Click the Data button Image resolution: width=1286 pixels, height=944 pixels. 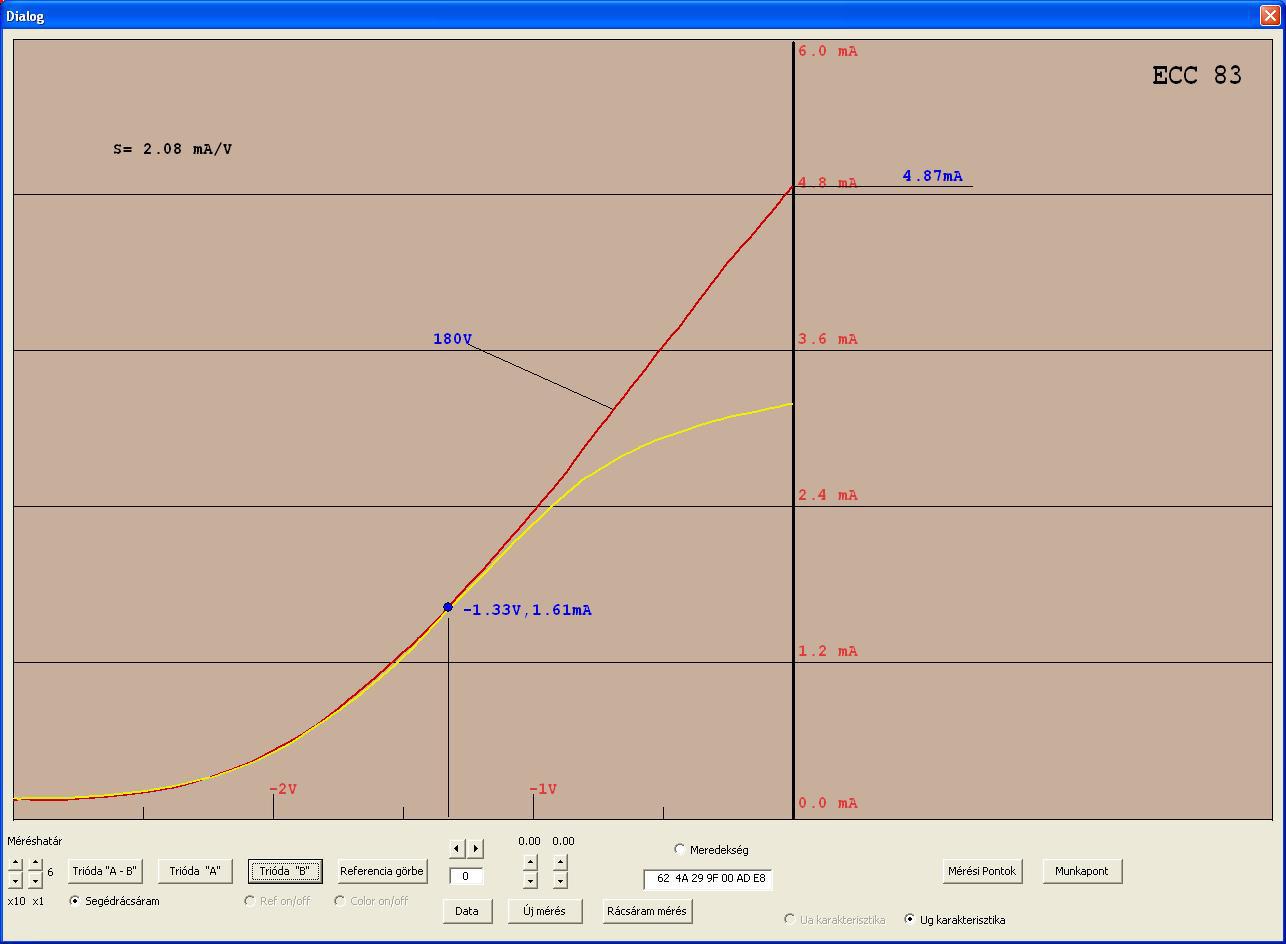tap(467, 911)
